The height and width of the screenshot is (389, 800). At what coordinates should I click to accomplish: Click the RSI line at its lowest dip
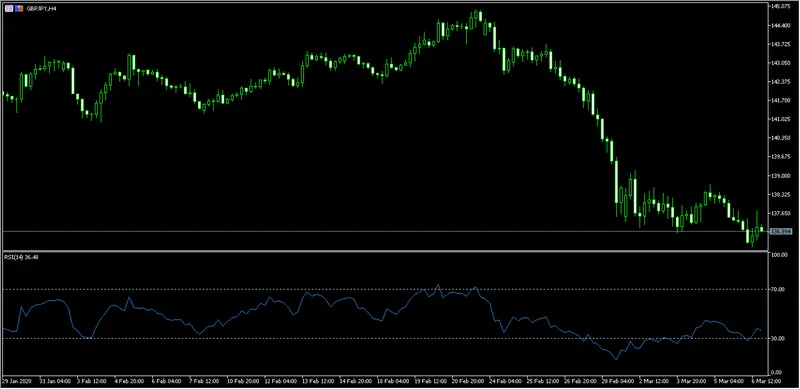click(x=616, y=359)
